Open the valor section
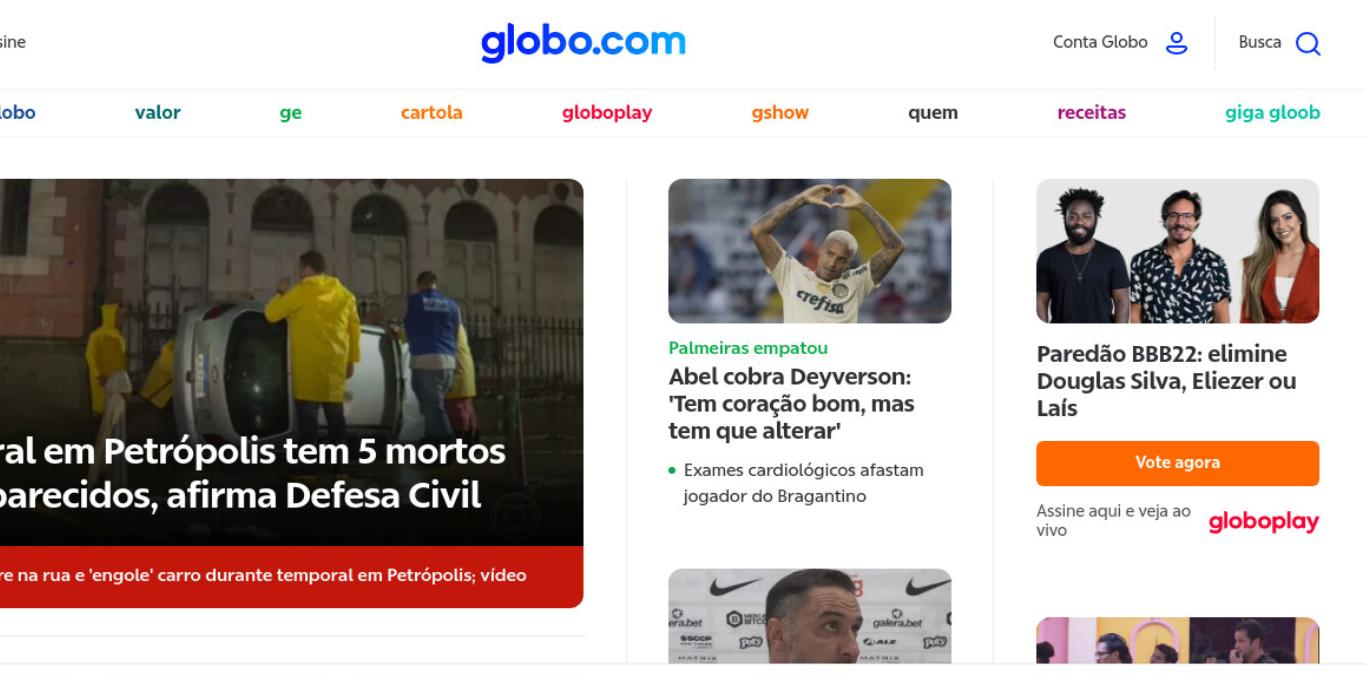This screenshot has width=1366, height=677. click(158, 113)
